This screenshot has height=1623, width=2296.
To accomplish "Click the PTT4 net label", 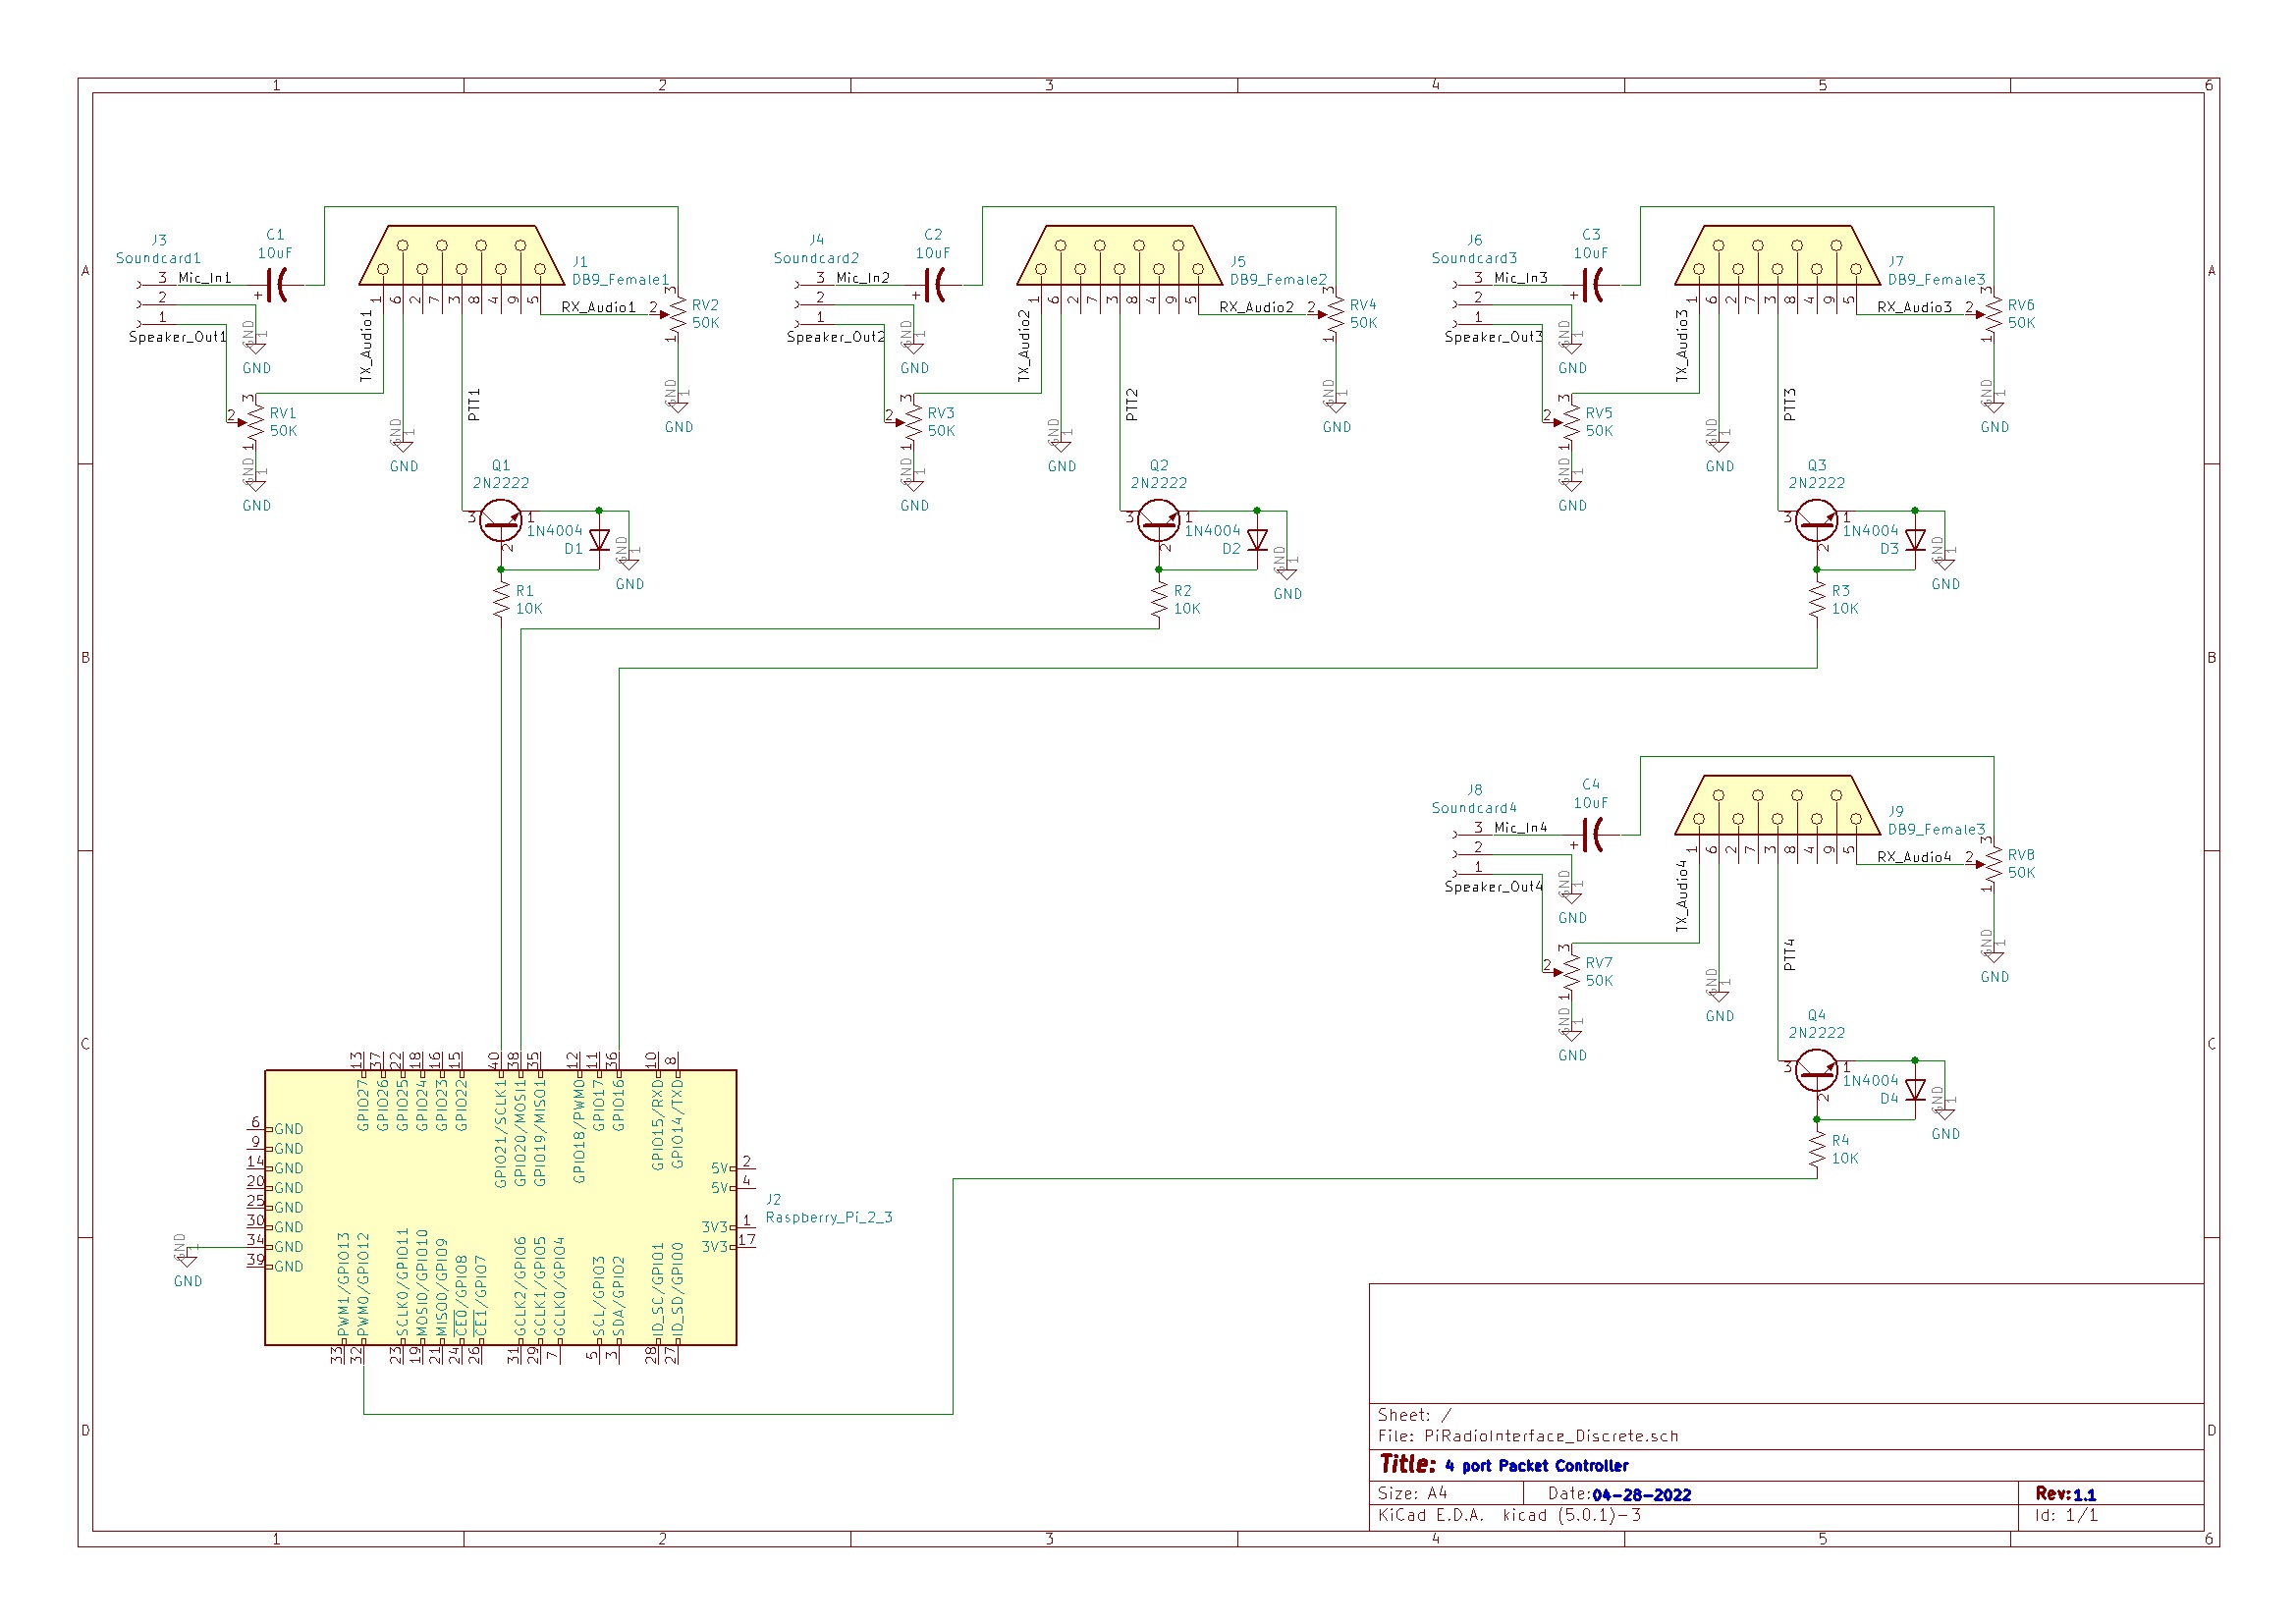I will click(1790, 955).
